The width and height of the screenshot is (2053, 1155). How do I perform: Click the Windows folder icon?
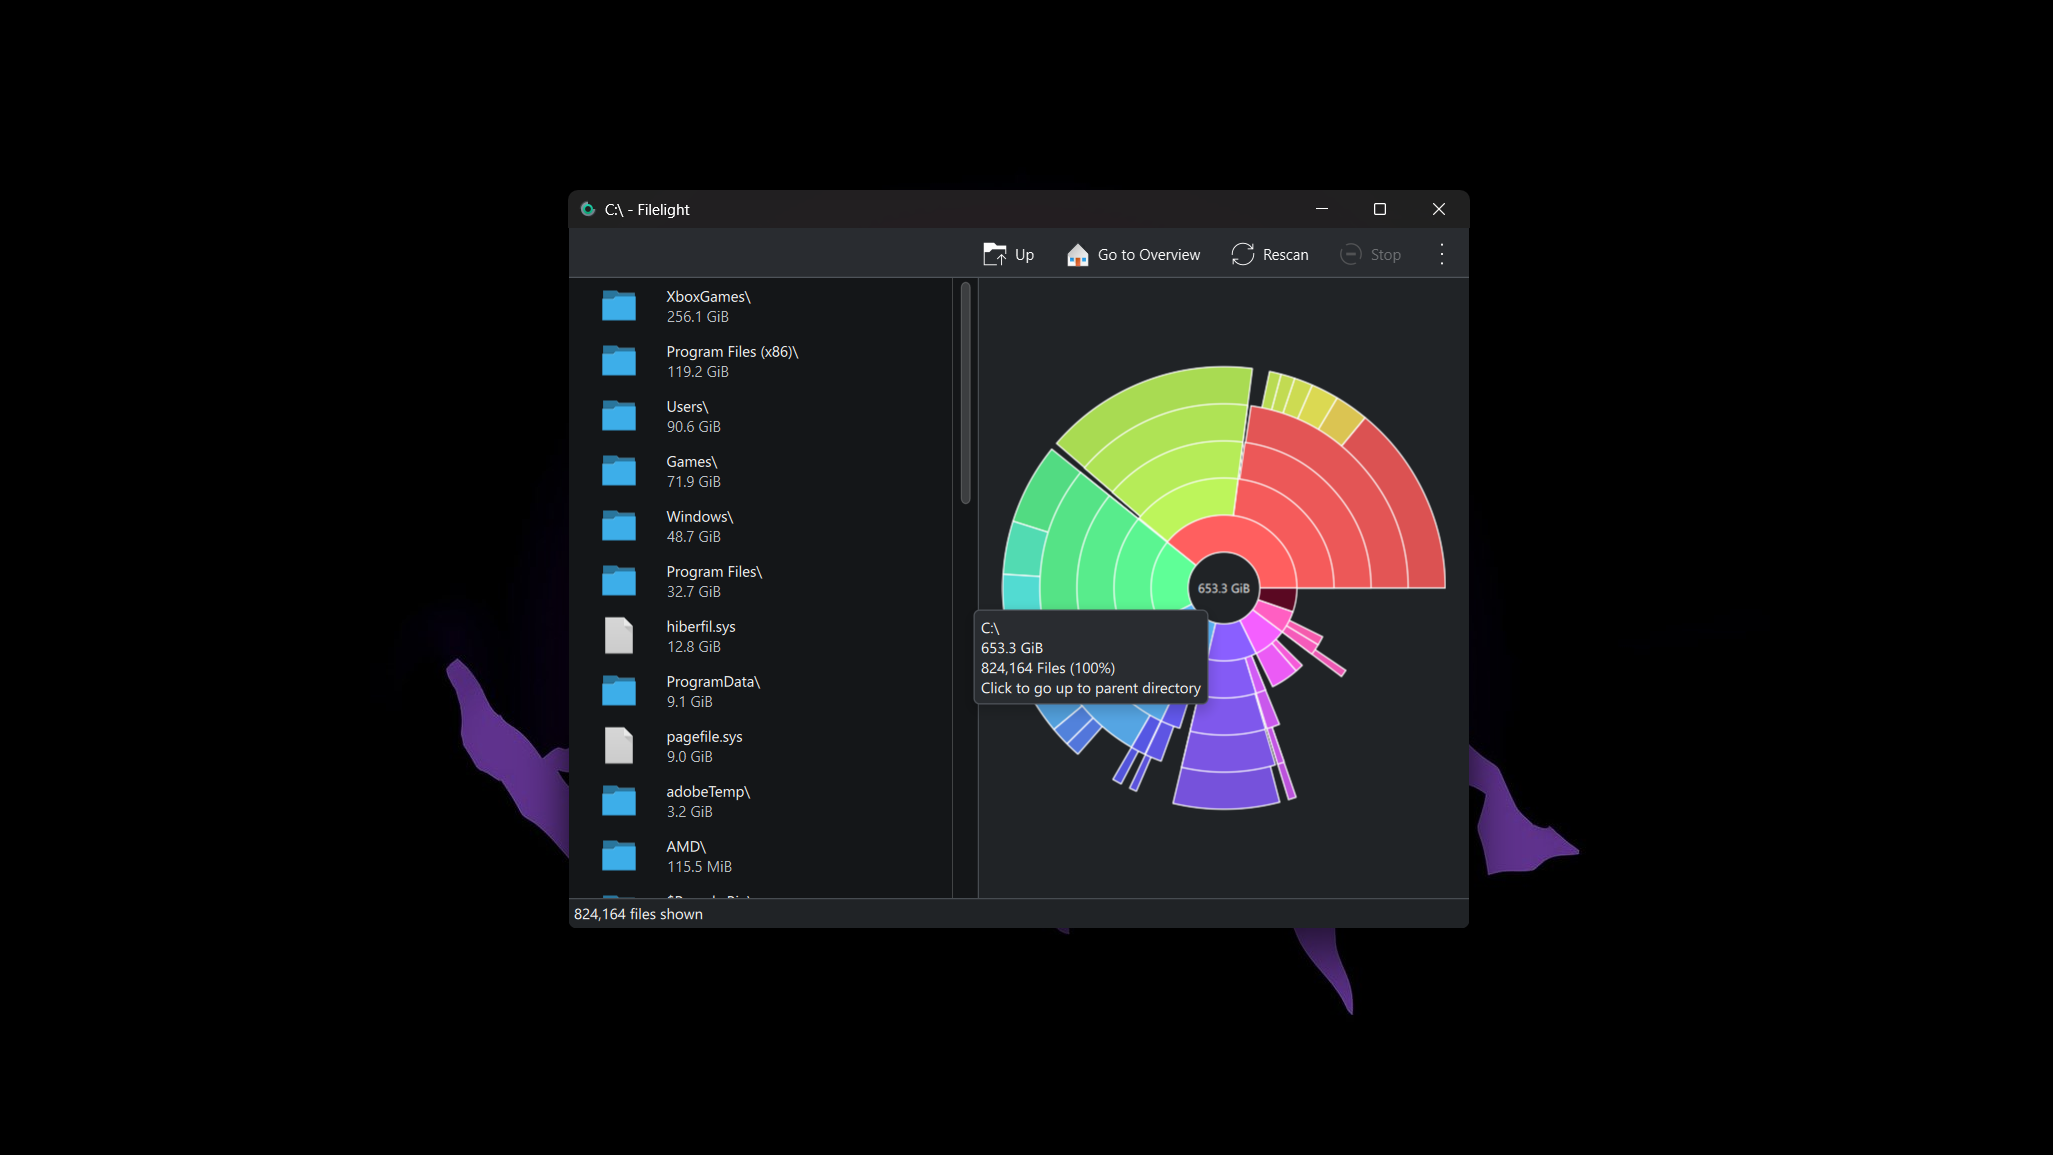click(x=619, y=526)
